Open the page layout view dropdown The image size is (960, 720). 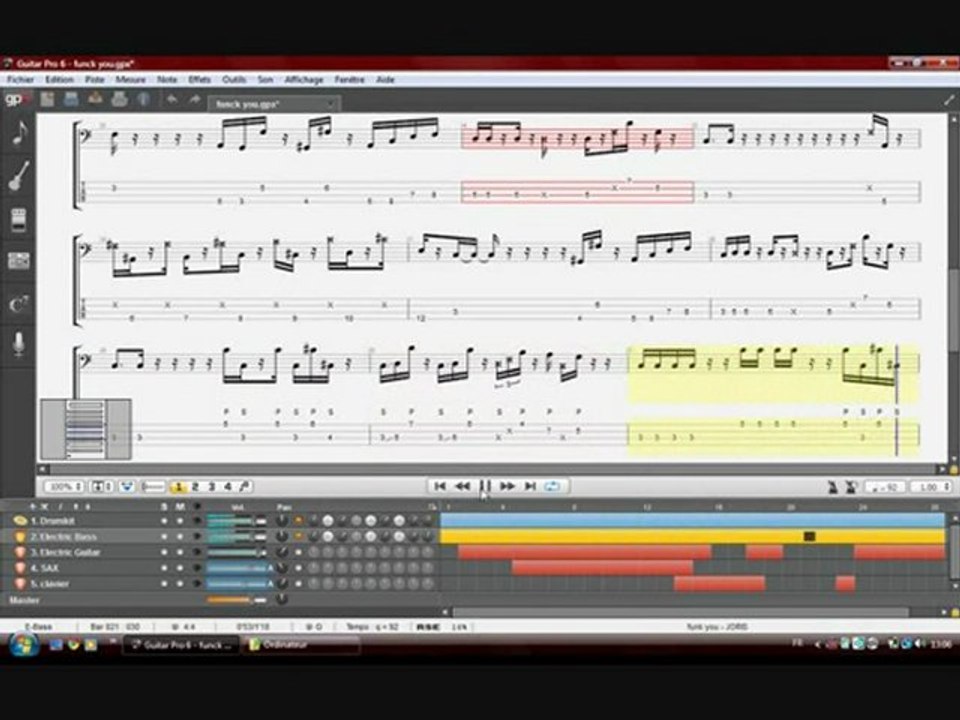pos(102,487)
